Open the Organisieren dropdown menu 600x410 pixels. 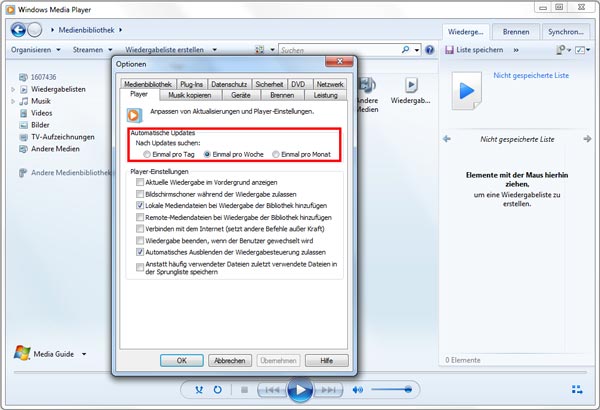tap(36, 50)
